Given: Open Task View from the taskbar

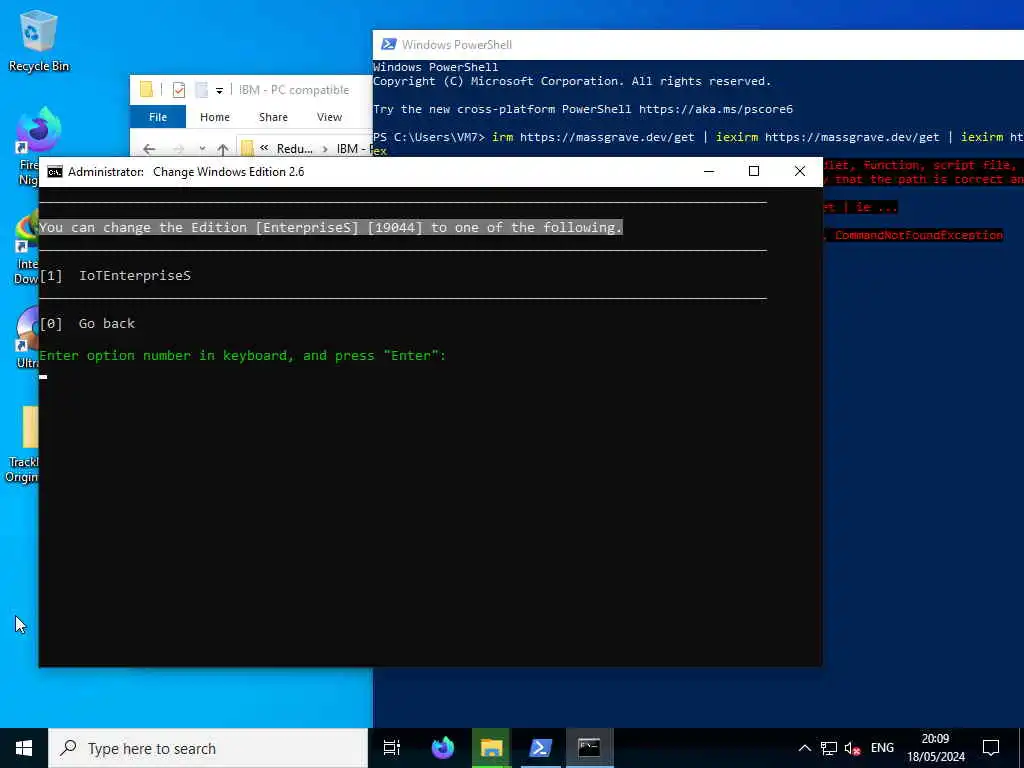Looking at the screenshot, I should coord(392,748).
